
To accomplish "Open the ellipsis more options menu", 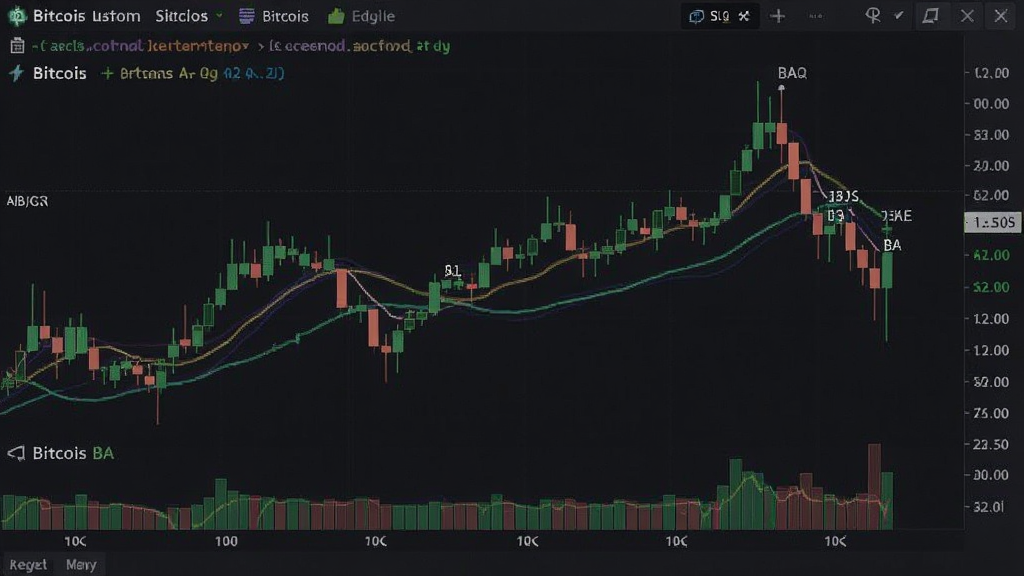I will pos(815,16).
